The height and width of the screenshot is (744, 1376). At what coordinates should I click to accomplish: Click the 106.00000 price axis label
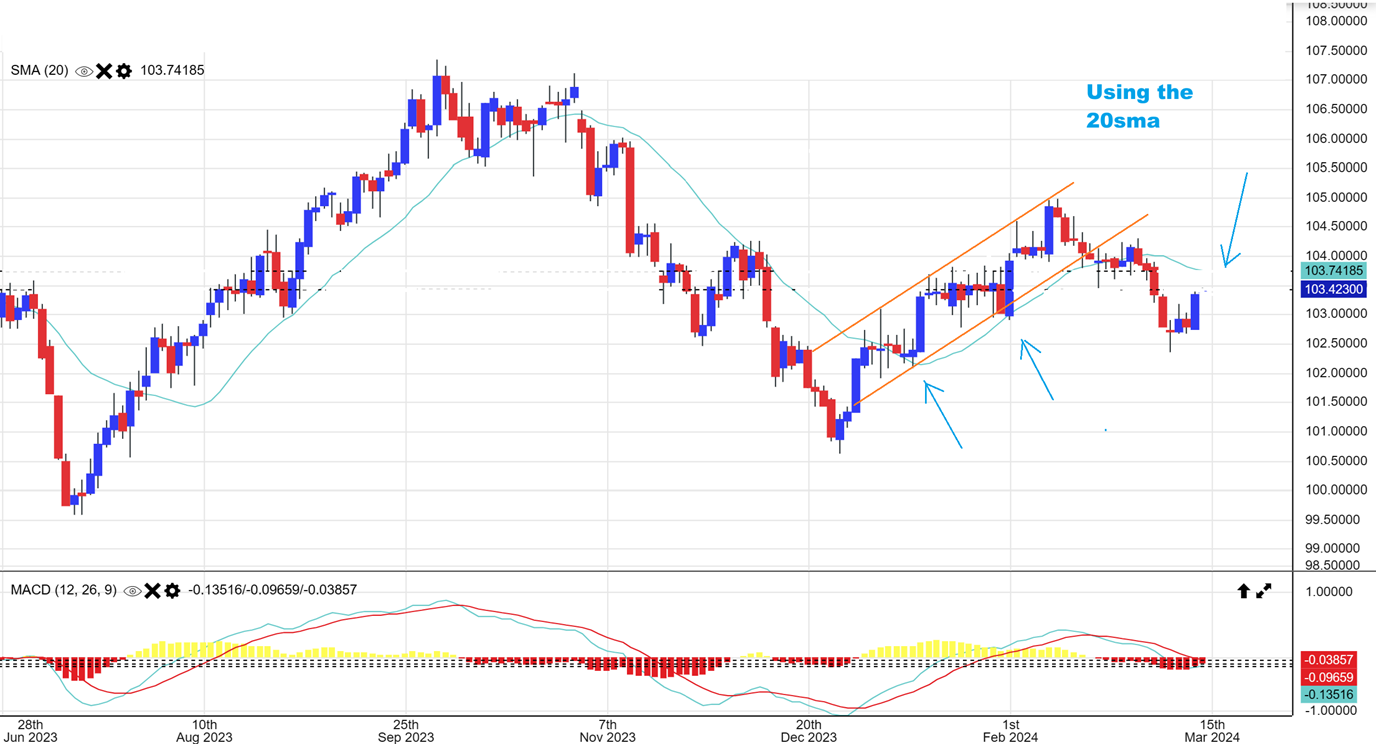pos(1338,138)
